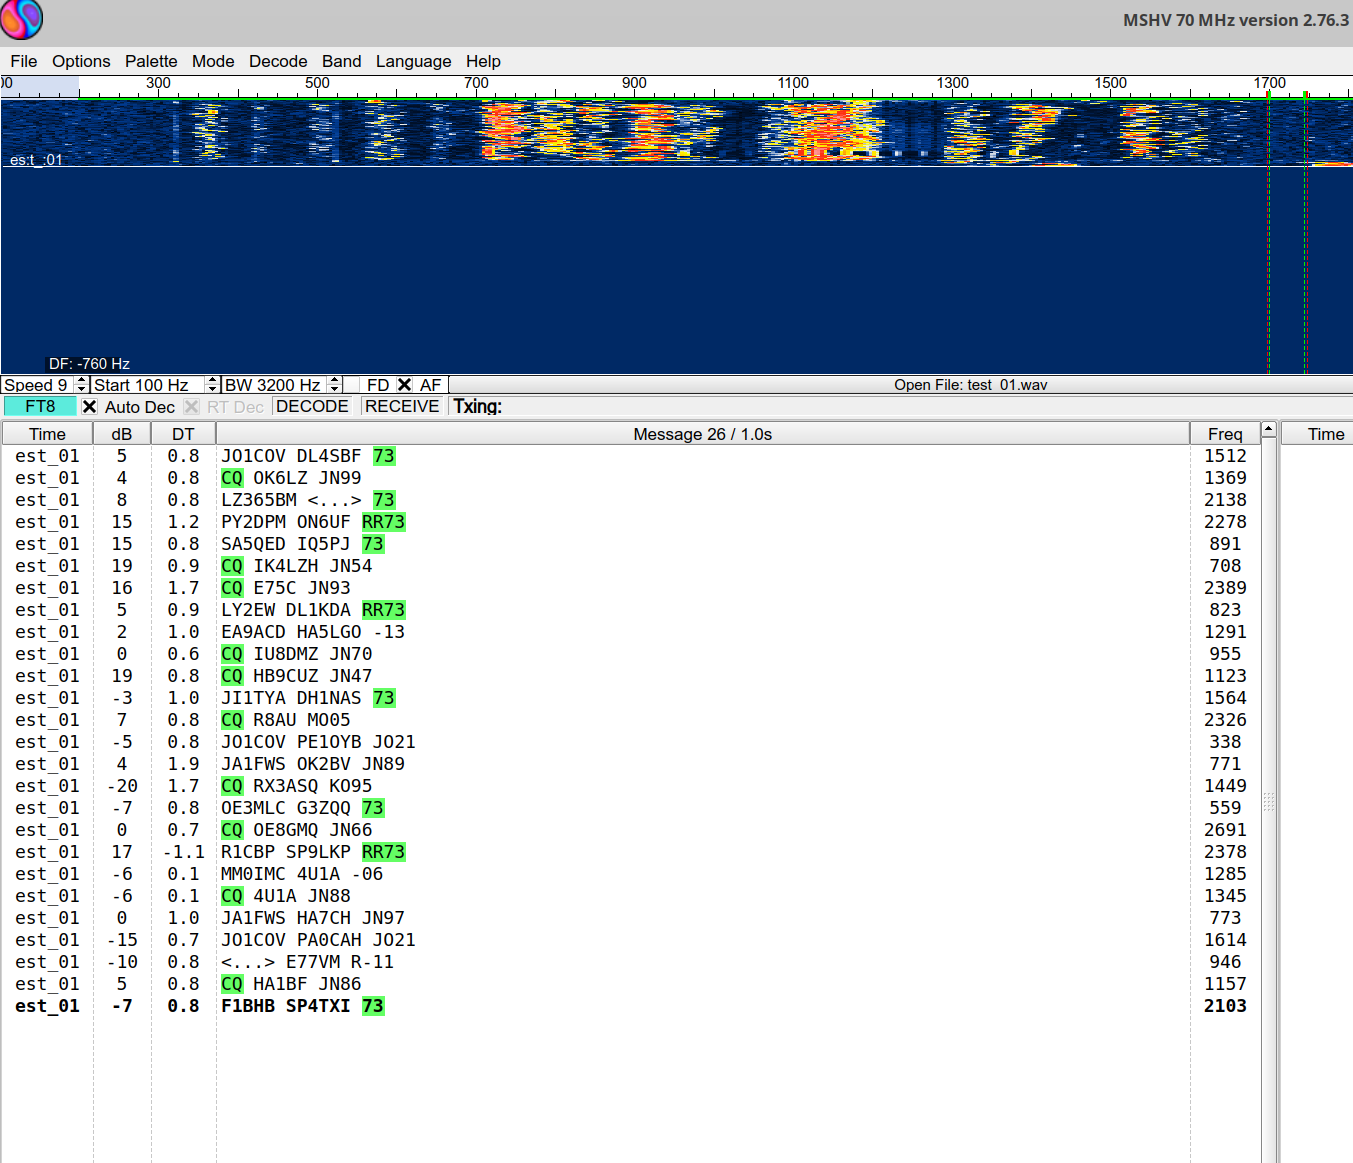Enable the FD checkbox
The width and height of the screenshot is (1353, 1163).
coord(352,385)
